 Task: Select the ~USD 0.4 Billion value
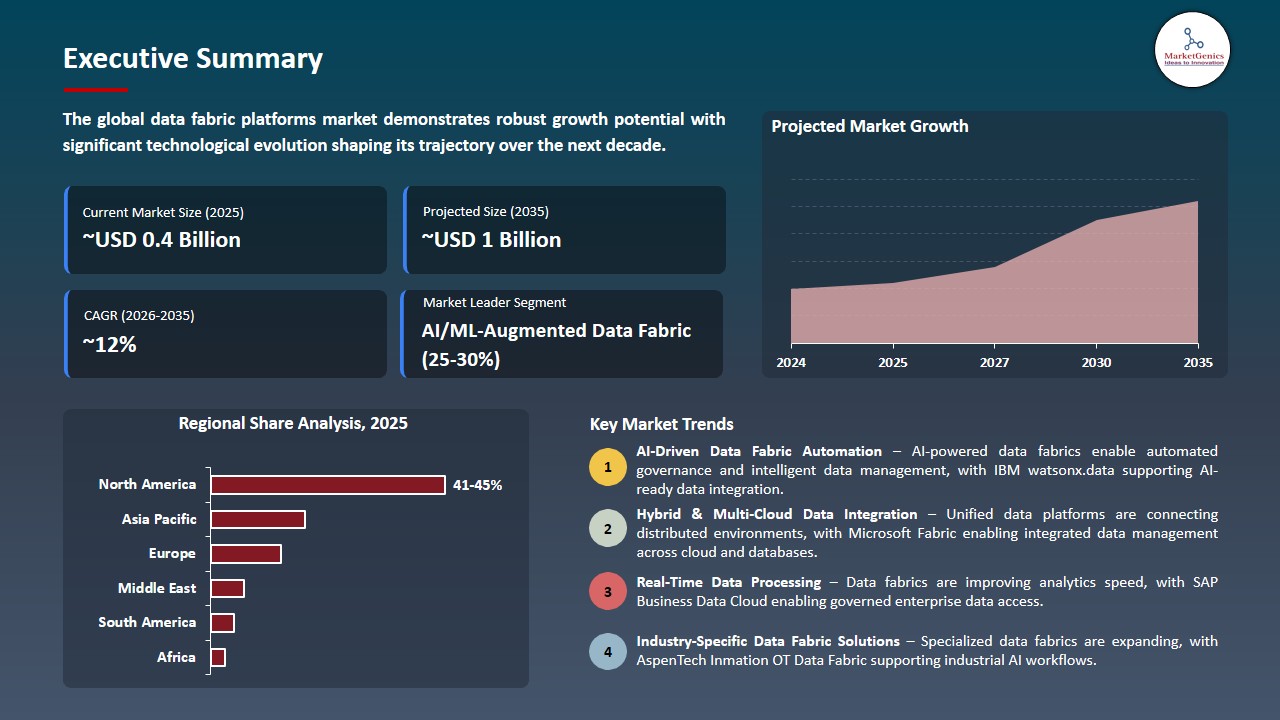pyautogui.click(x=161, y=240)
